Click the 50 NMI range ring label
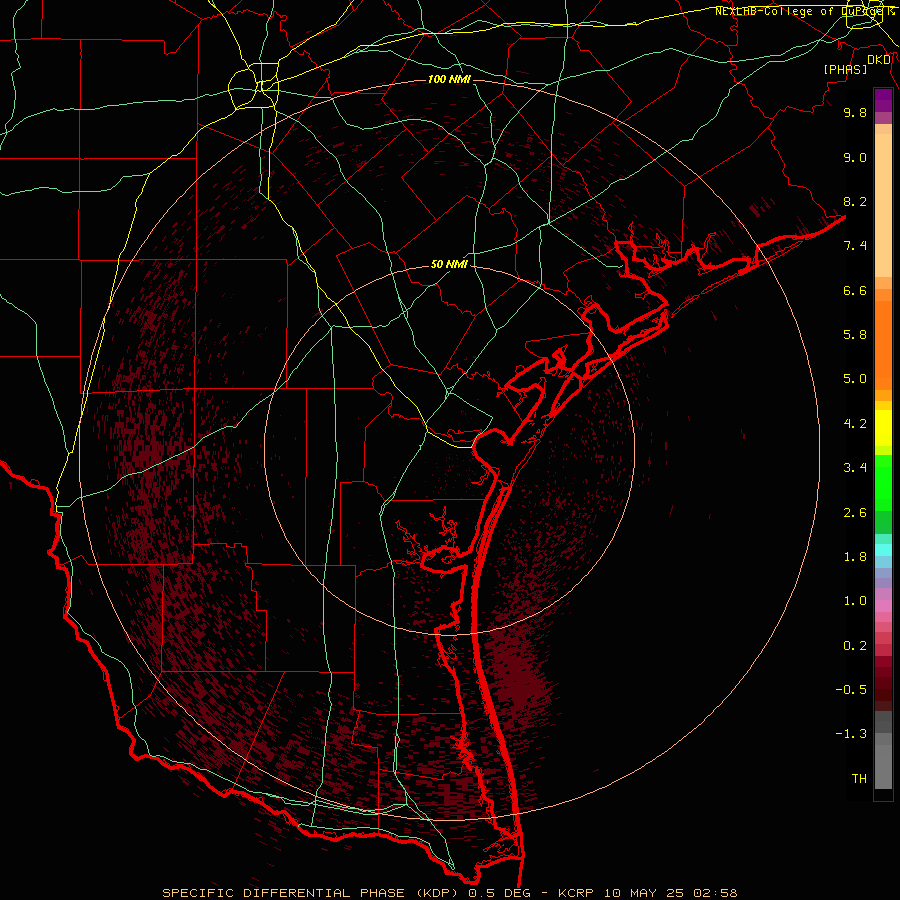The width and height of the screenshot is (900, 900). 449,264
